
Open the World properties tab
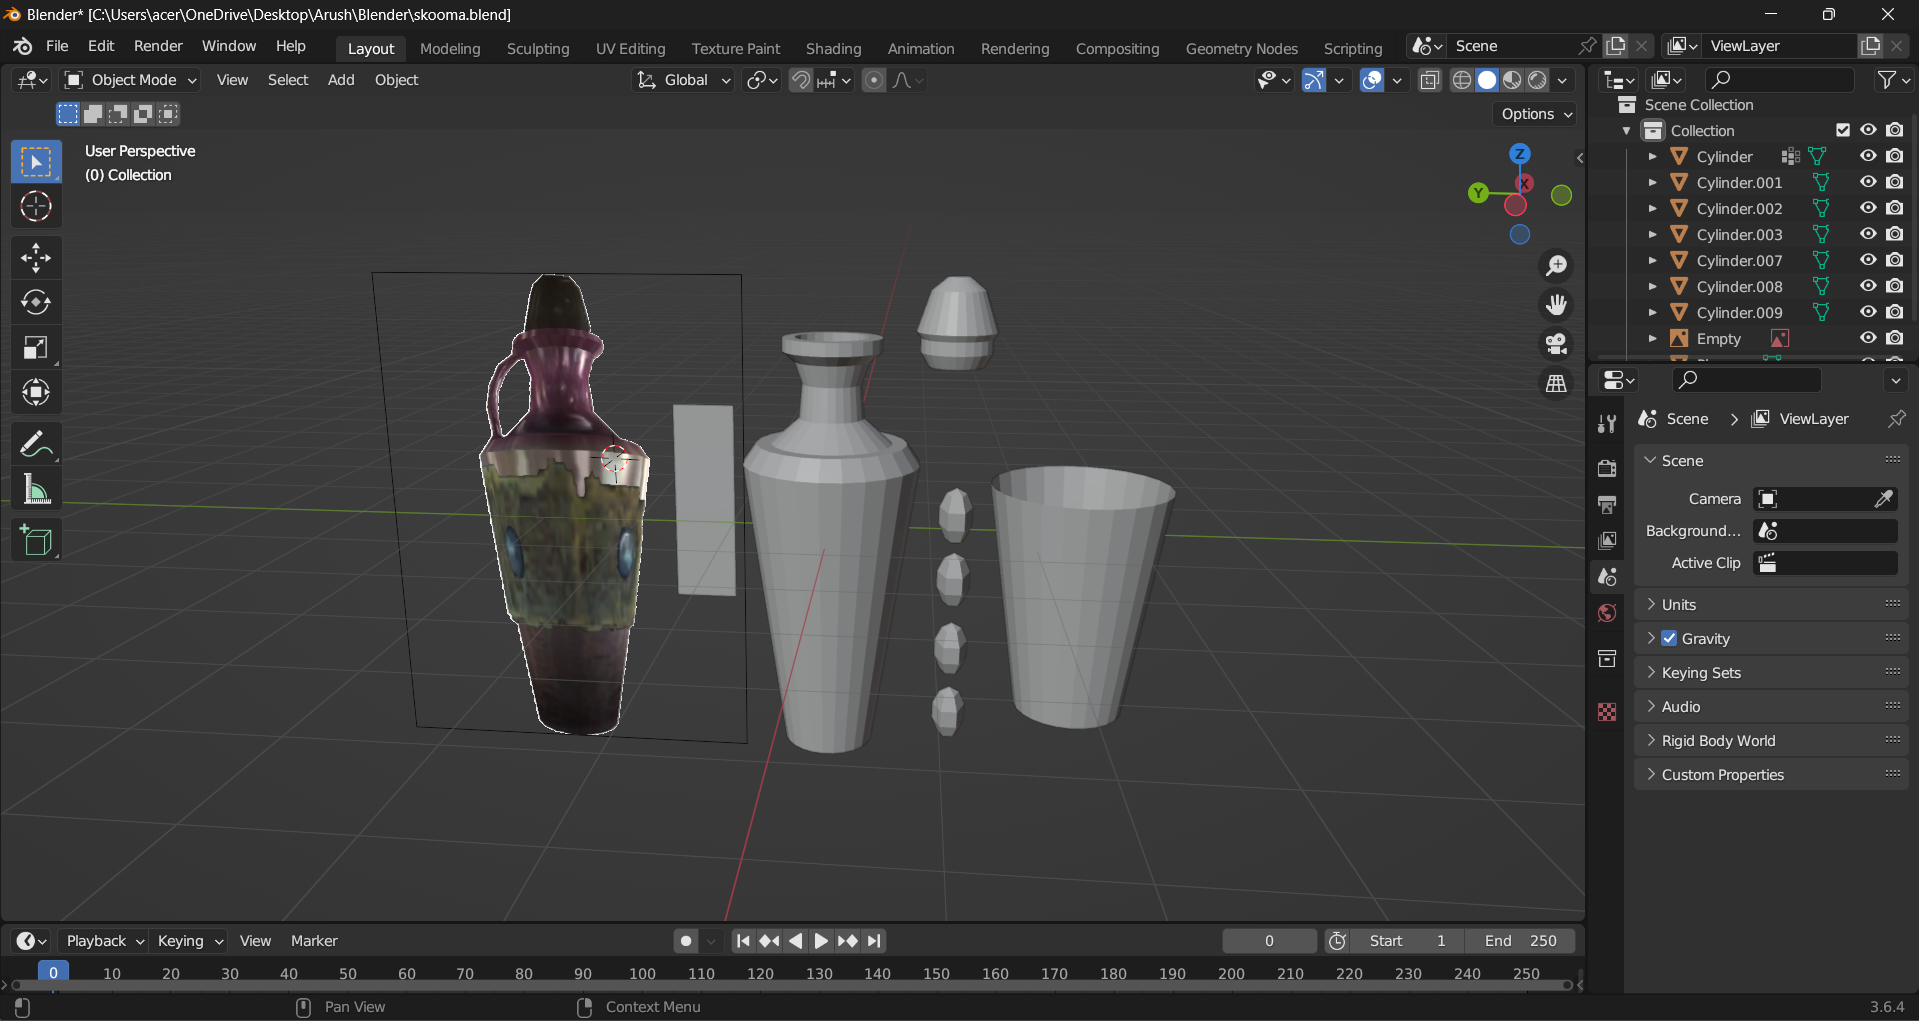(1607, 613)
